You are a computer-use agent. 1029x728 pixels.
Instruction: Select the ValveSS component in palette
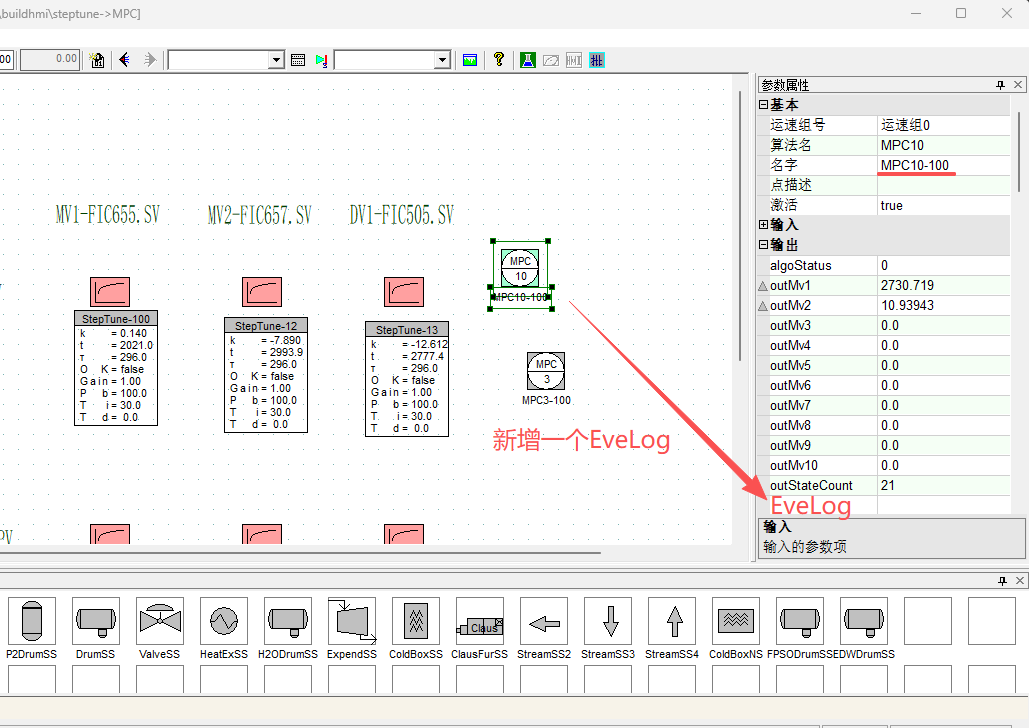[x=160, y=621]
